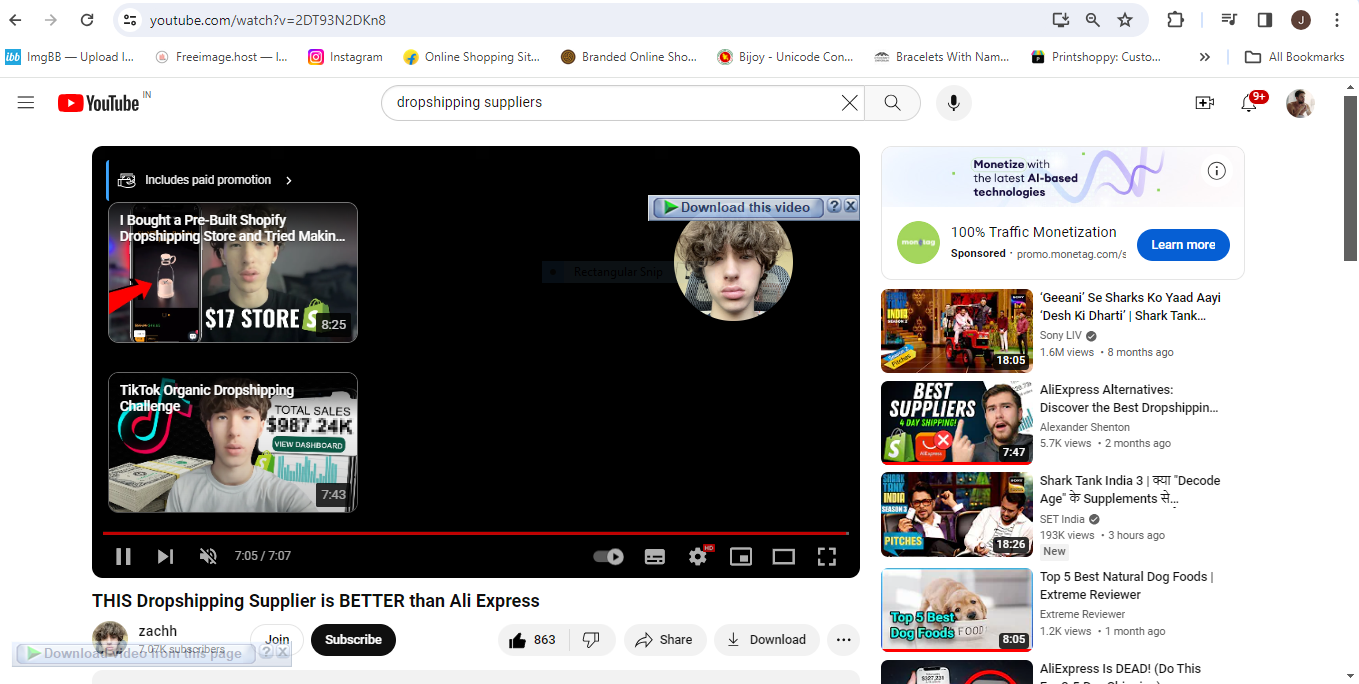1359x684 pixels.
Task: Open help icon on Download this video bar
Action: 834,206
